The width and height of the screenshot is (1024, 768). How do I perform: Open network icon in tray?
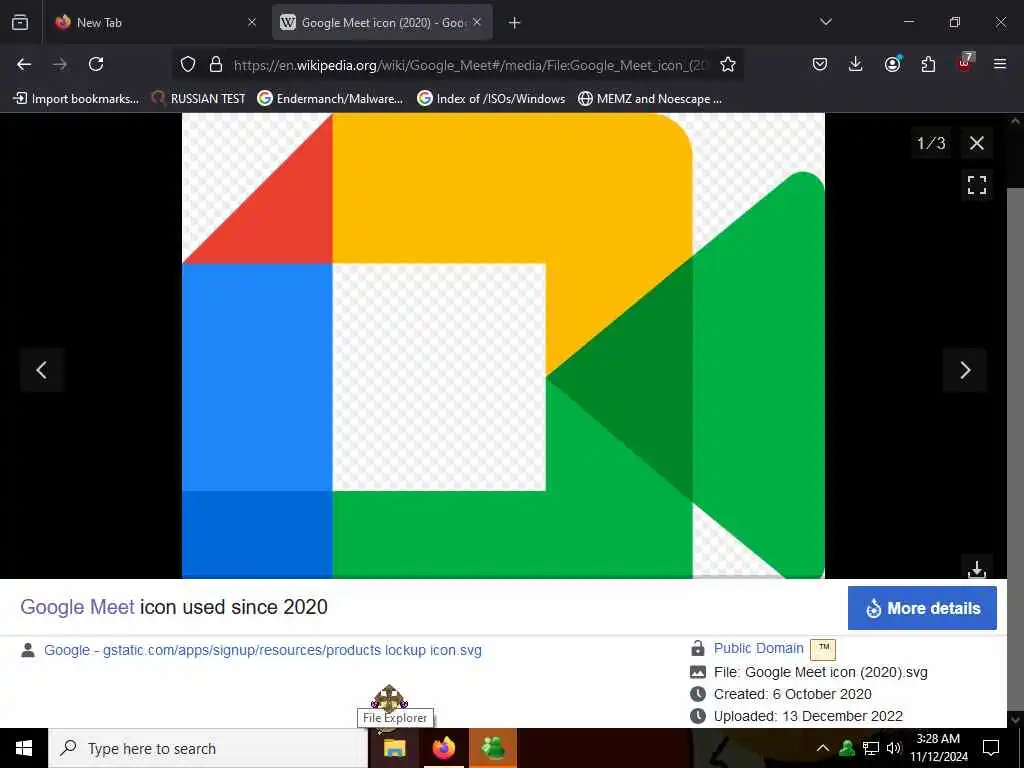coord(871,748)
